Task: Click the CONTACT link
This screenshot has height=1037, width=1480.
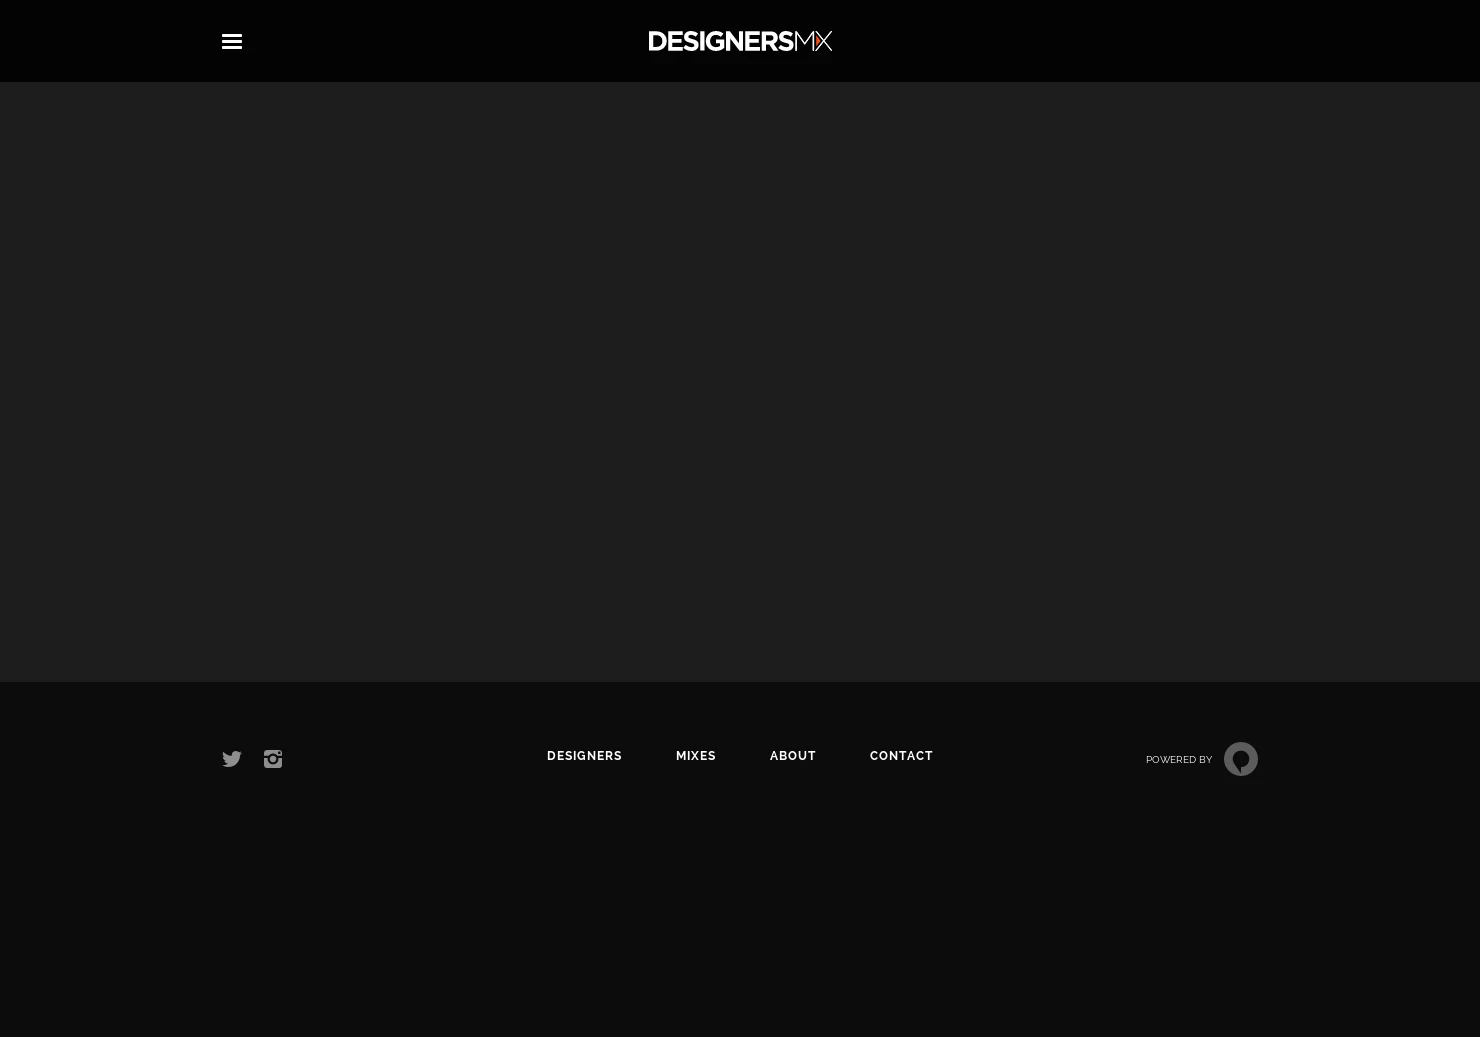Action: pyautogui.click(x=901, y=756)
